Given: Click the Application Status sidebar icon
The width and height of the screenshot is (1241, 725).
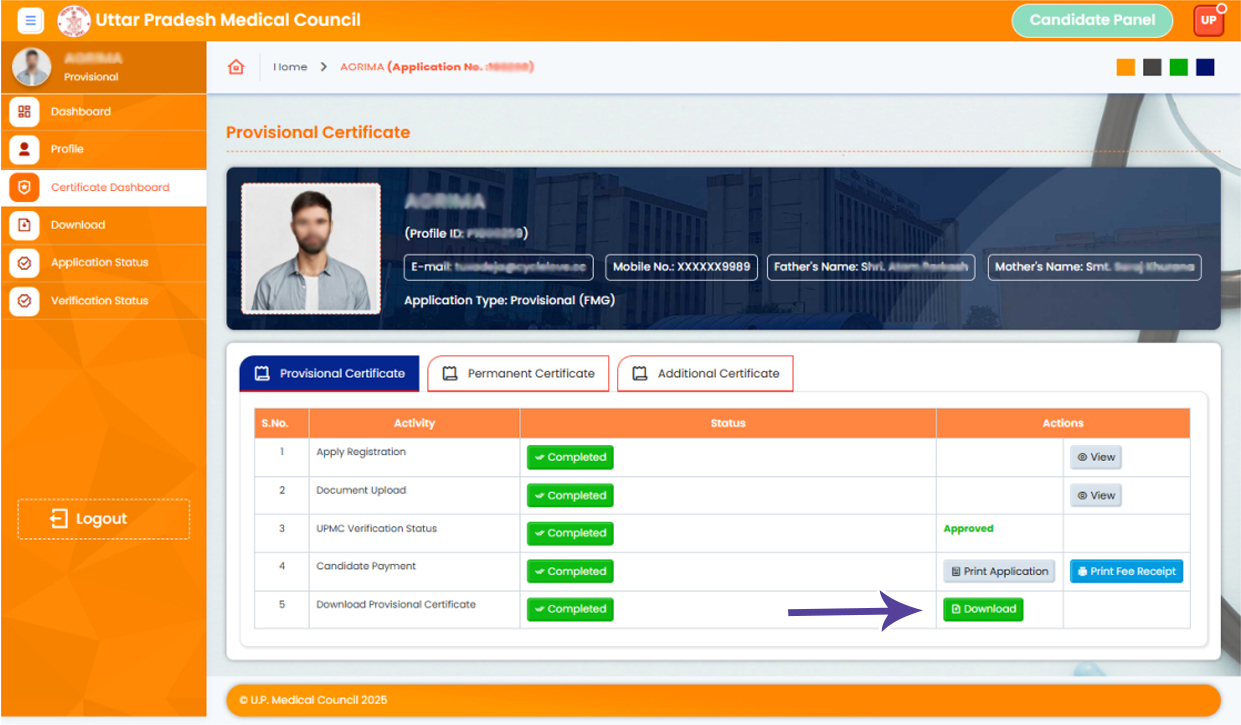Looking at the screenshot, I should [x=24, y=263].
